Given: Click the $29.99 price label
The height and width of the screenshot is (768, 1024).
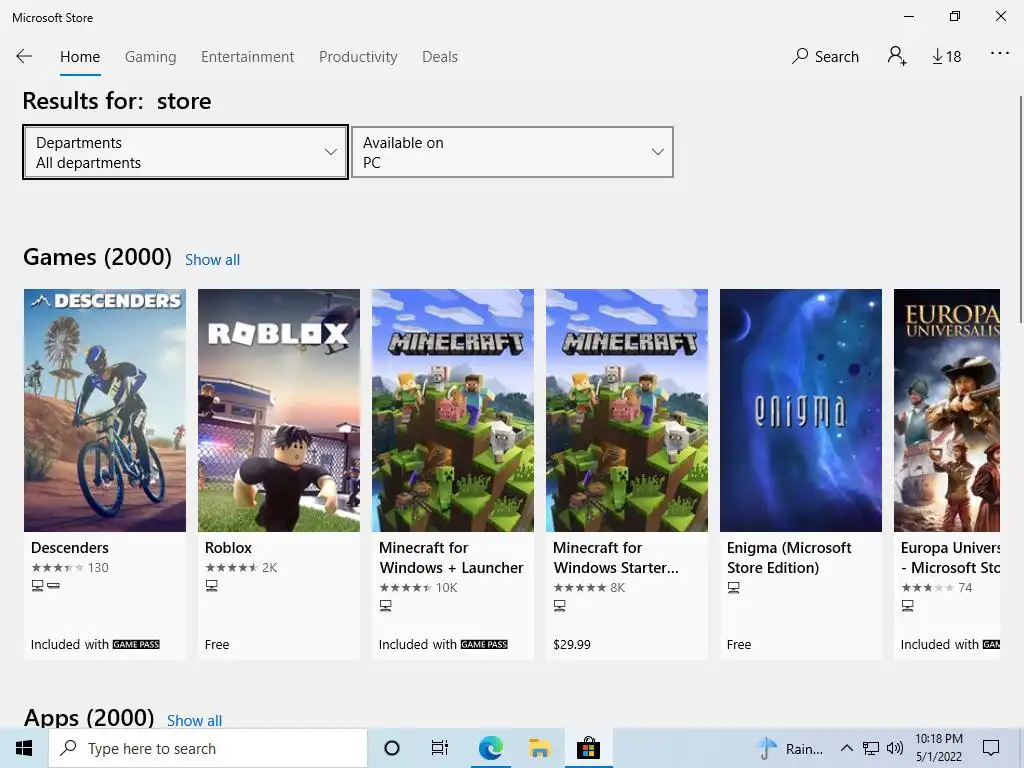Looking at the screenshot, I should point(571,645).
